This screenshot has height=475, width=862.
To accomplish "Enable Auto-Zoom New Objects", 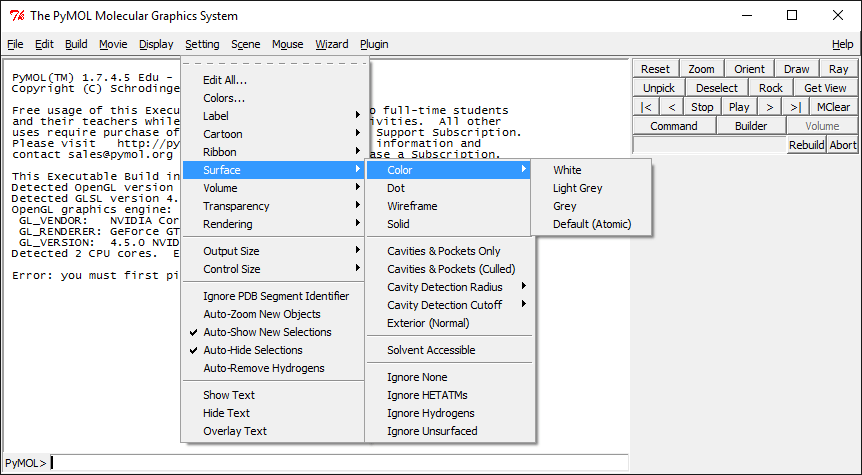I will (273, 314).
